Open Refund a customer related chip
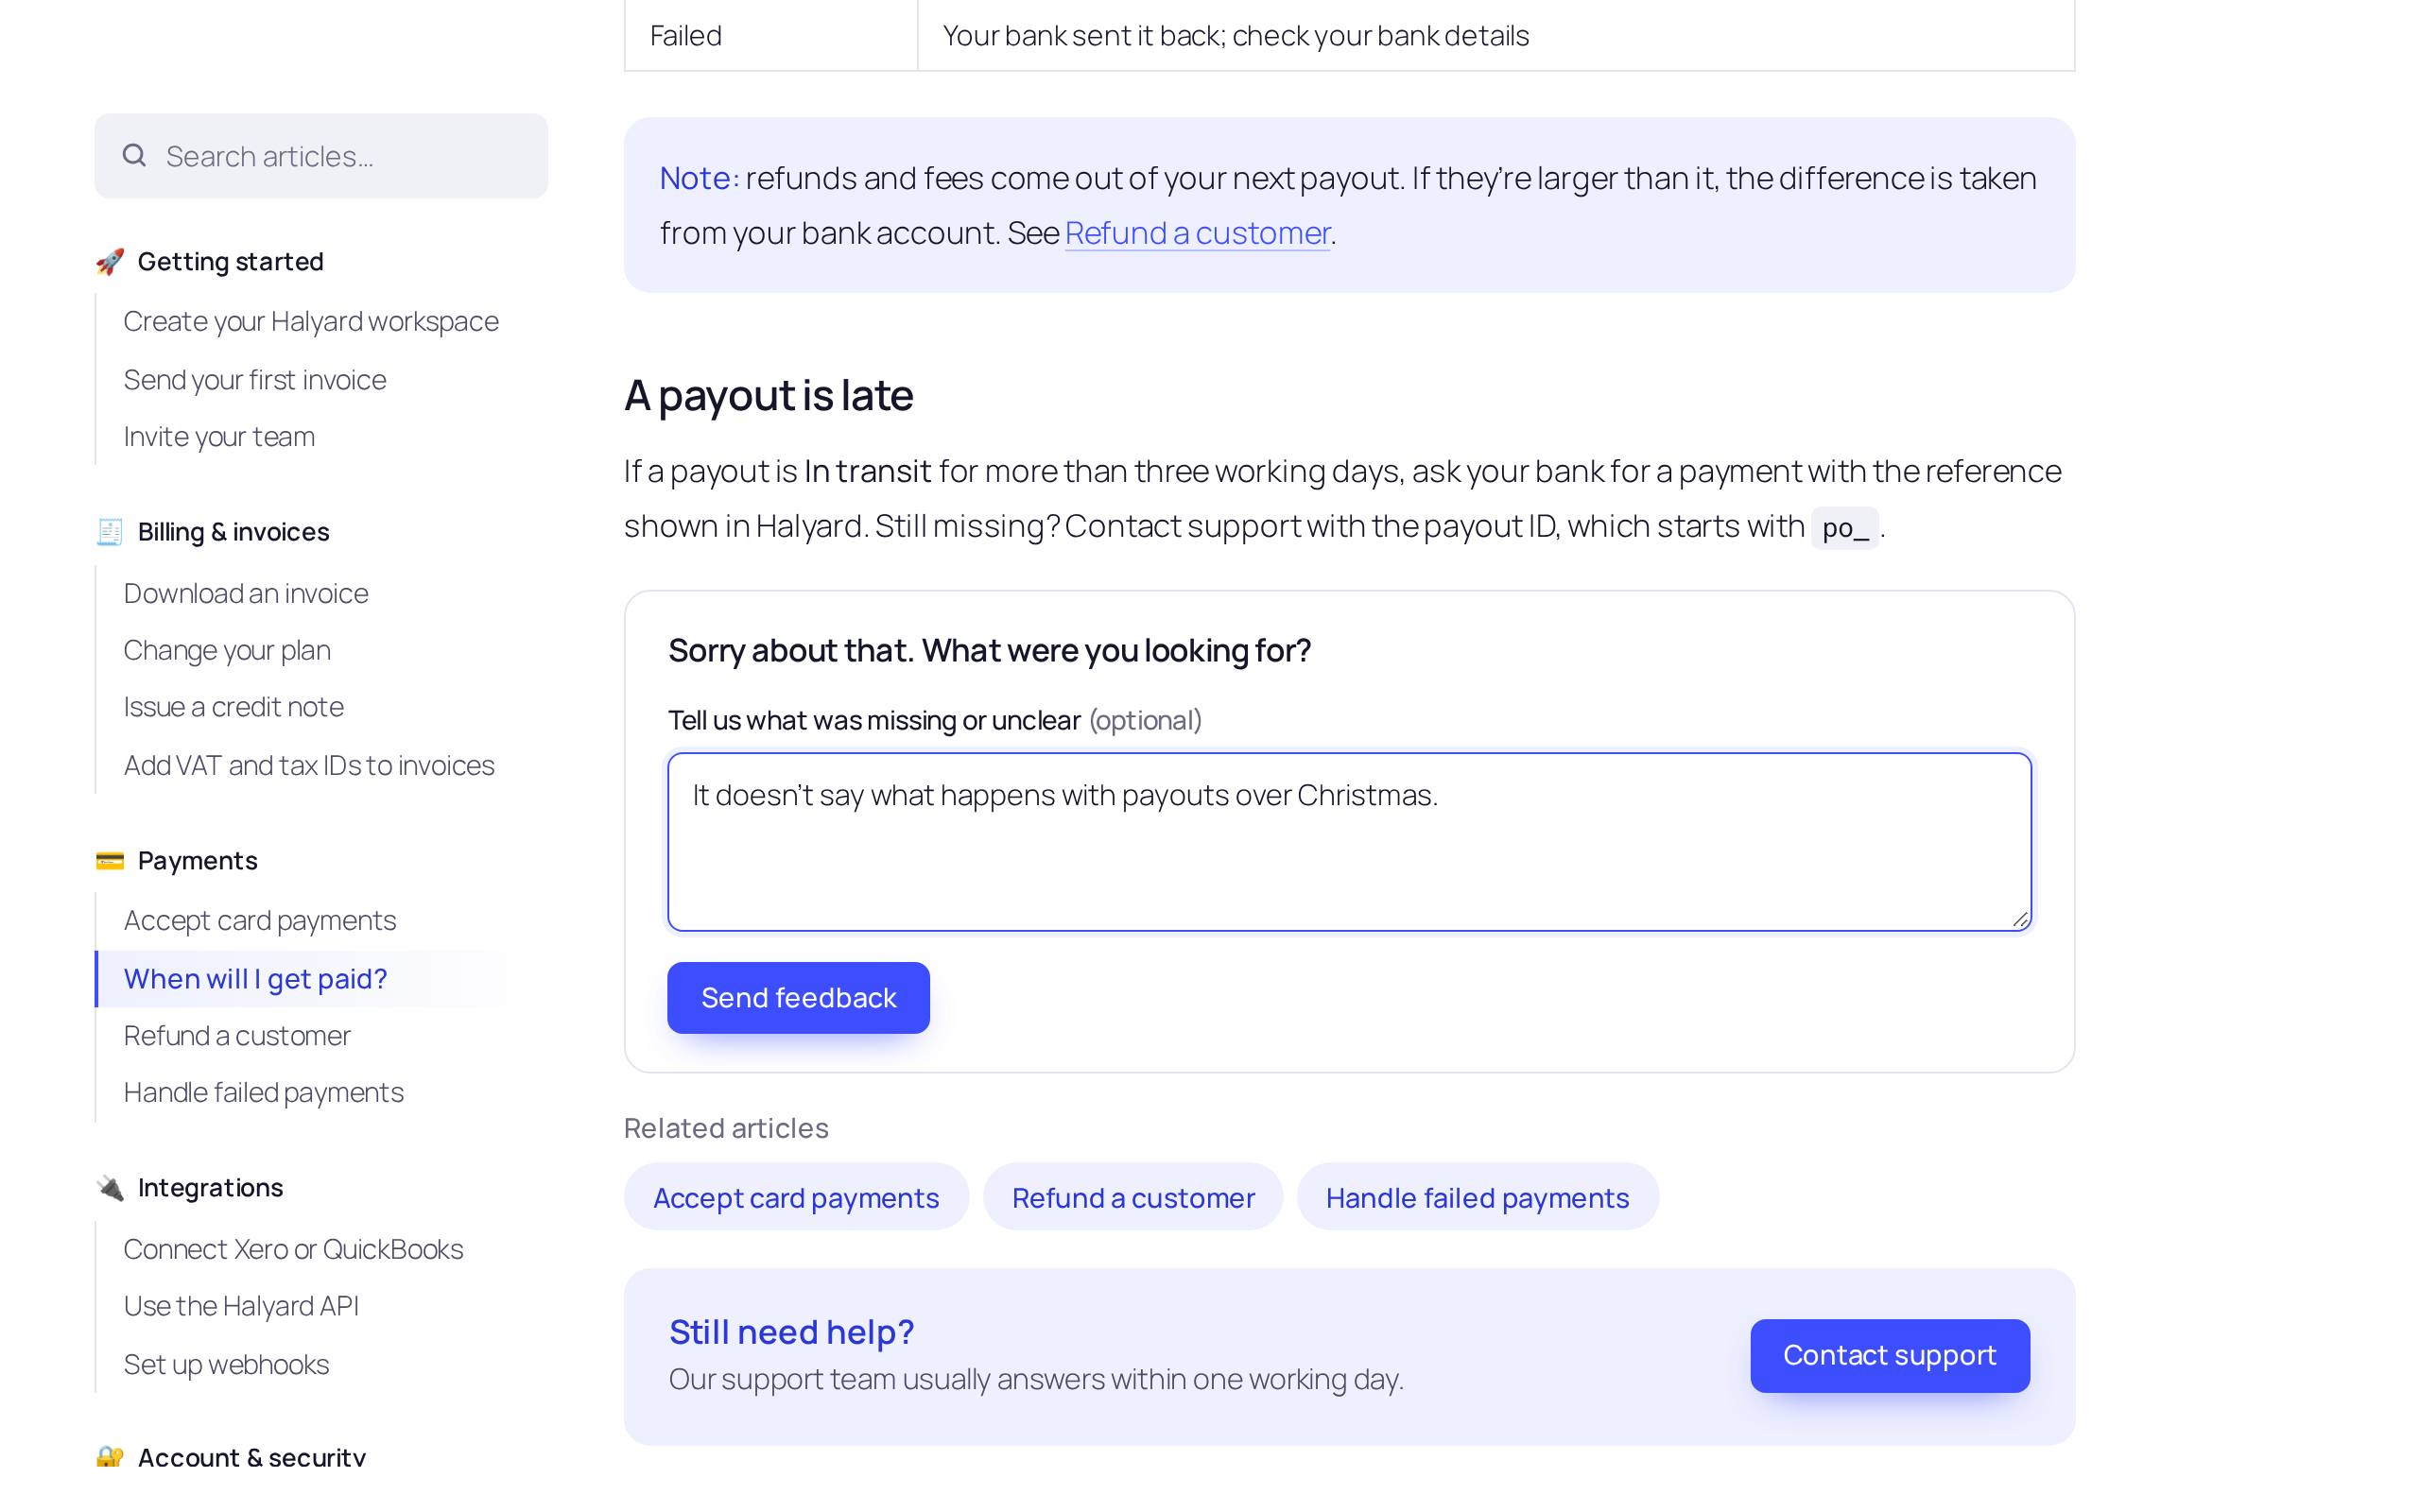Screen dimensions: 2420x1512 1133,1196
